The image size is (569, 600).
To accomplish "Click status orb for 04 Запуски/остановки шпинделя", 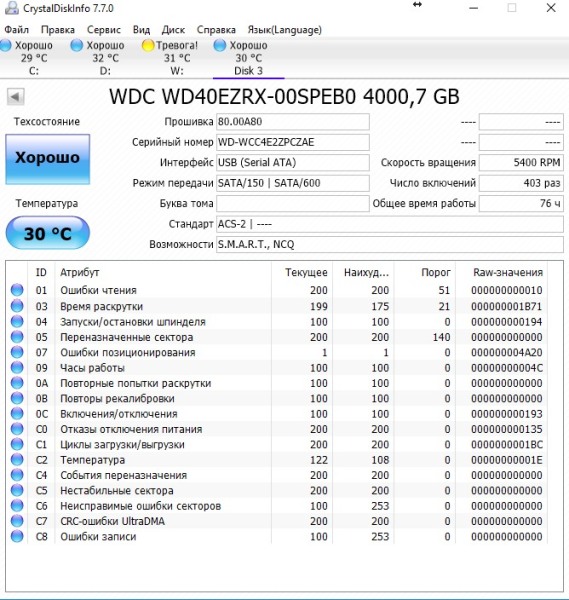I will [x=17, y=321].
